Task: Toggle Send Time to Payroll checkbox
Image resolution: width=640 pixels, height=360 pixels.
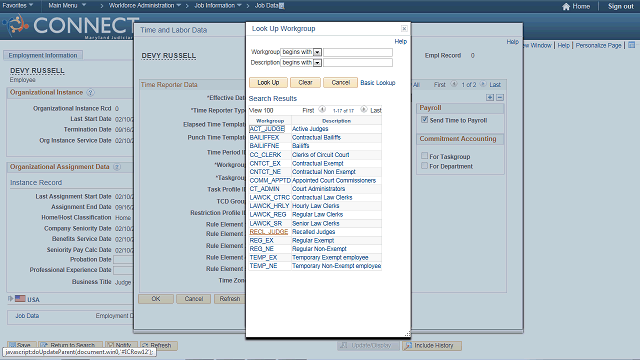Action: [424, 120]
